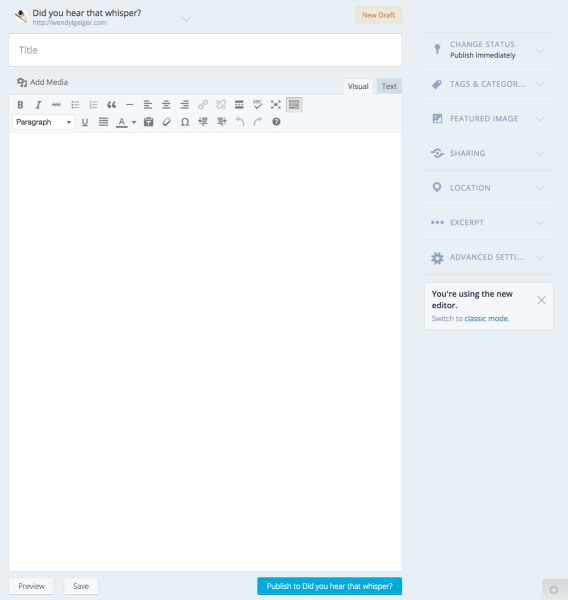The height and width of the screenshot is (600, 568).
Task: Switch to the Visual editor tab
Action: click(x=358, y=86)
